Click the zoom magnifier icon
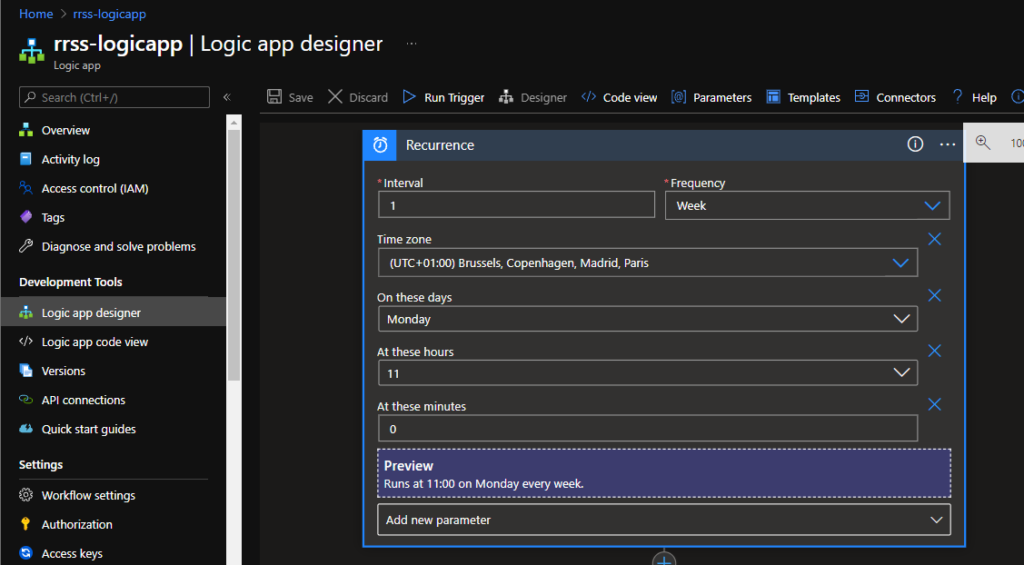This screenshot has width=1024, height=565. (982, 142)
